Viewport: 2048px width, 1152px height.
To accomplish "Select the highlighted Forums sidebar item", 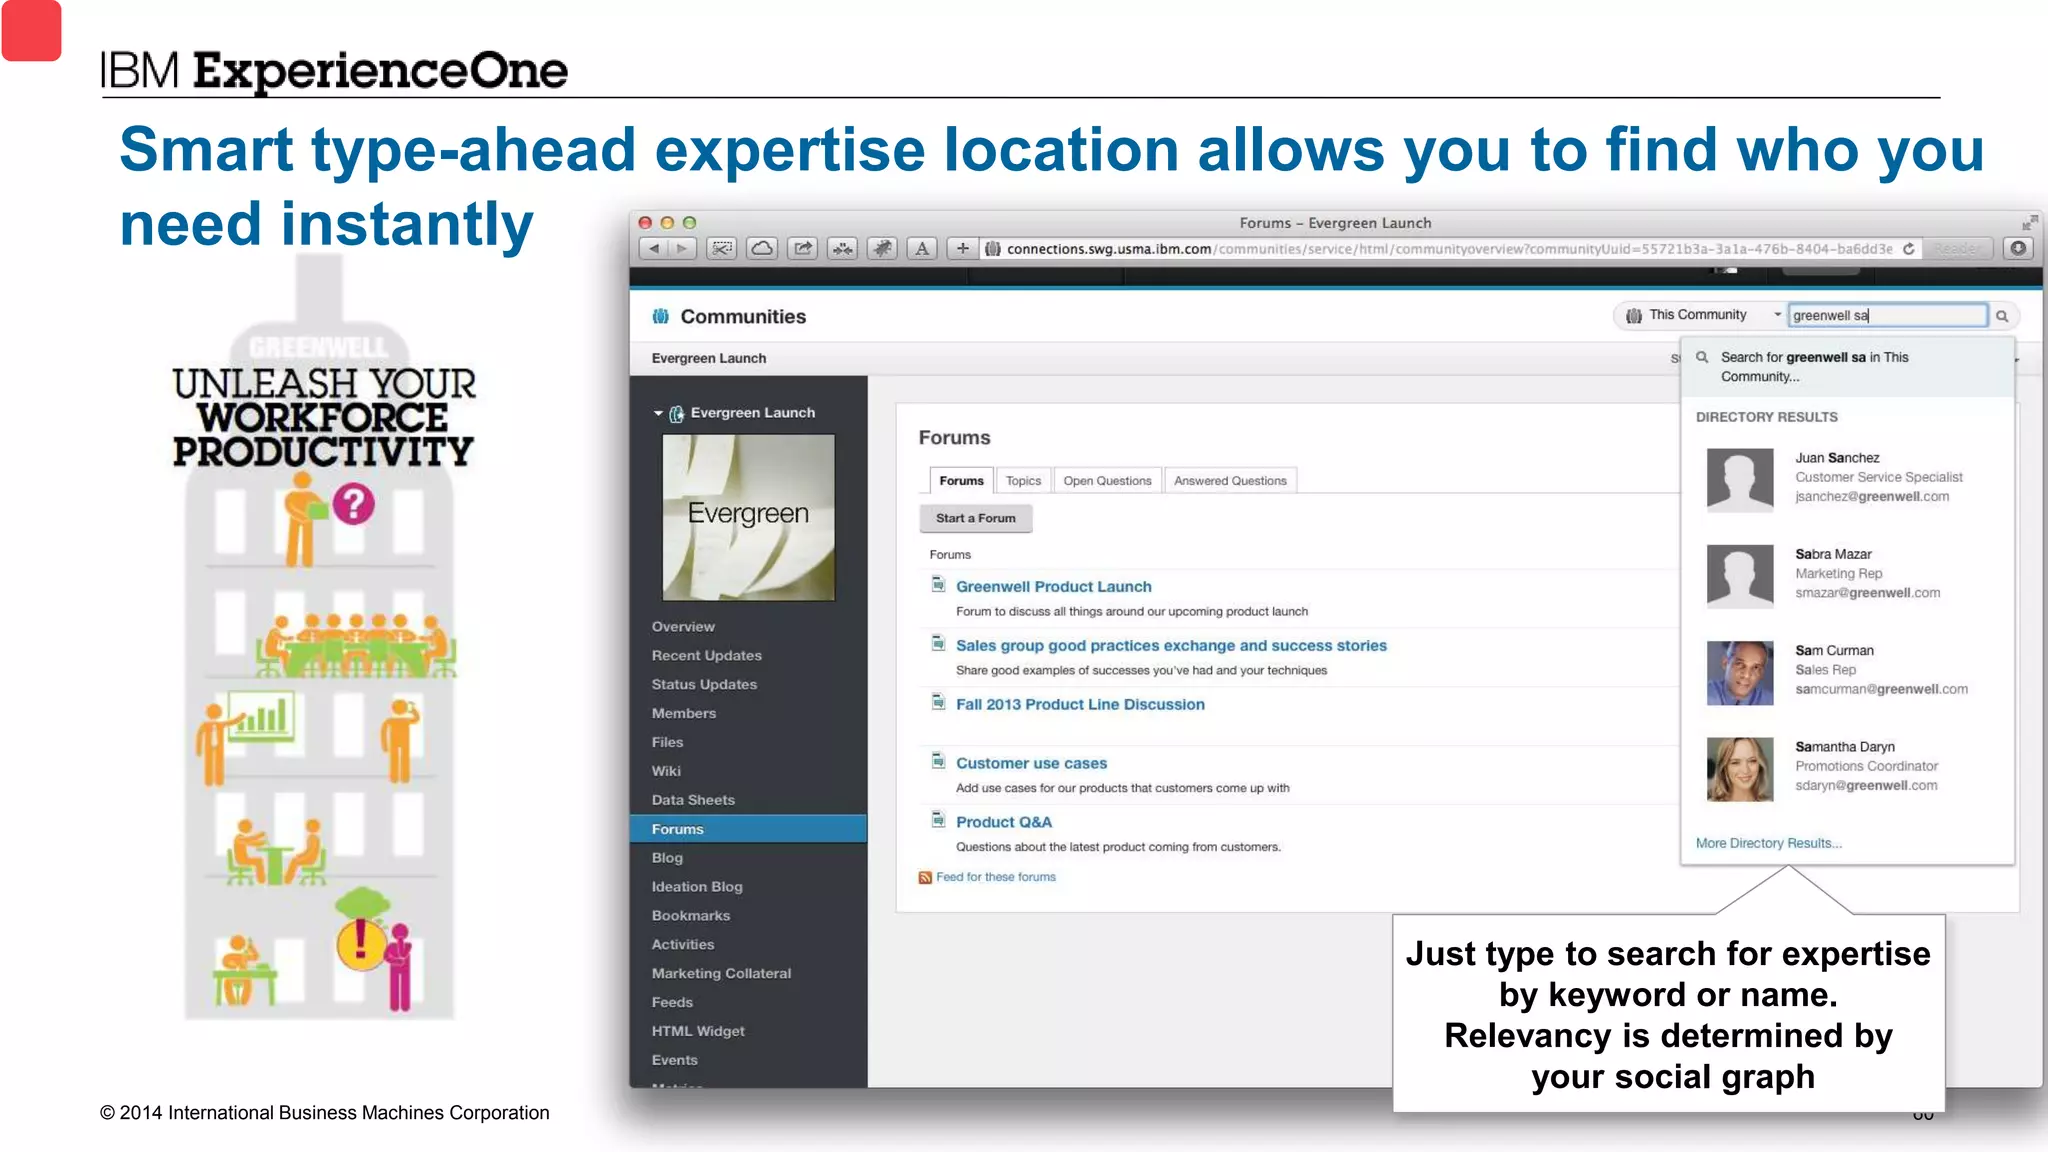I will point(748,829).
